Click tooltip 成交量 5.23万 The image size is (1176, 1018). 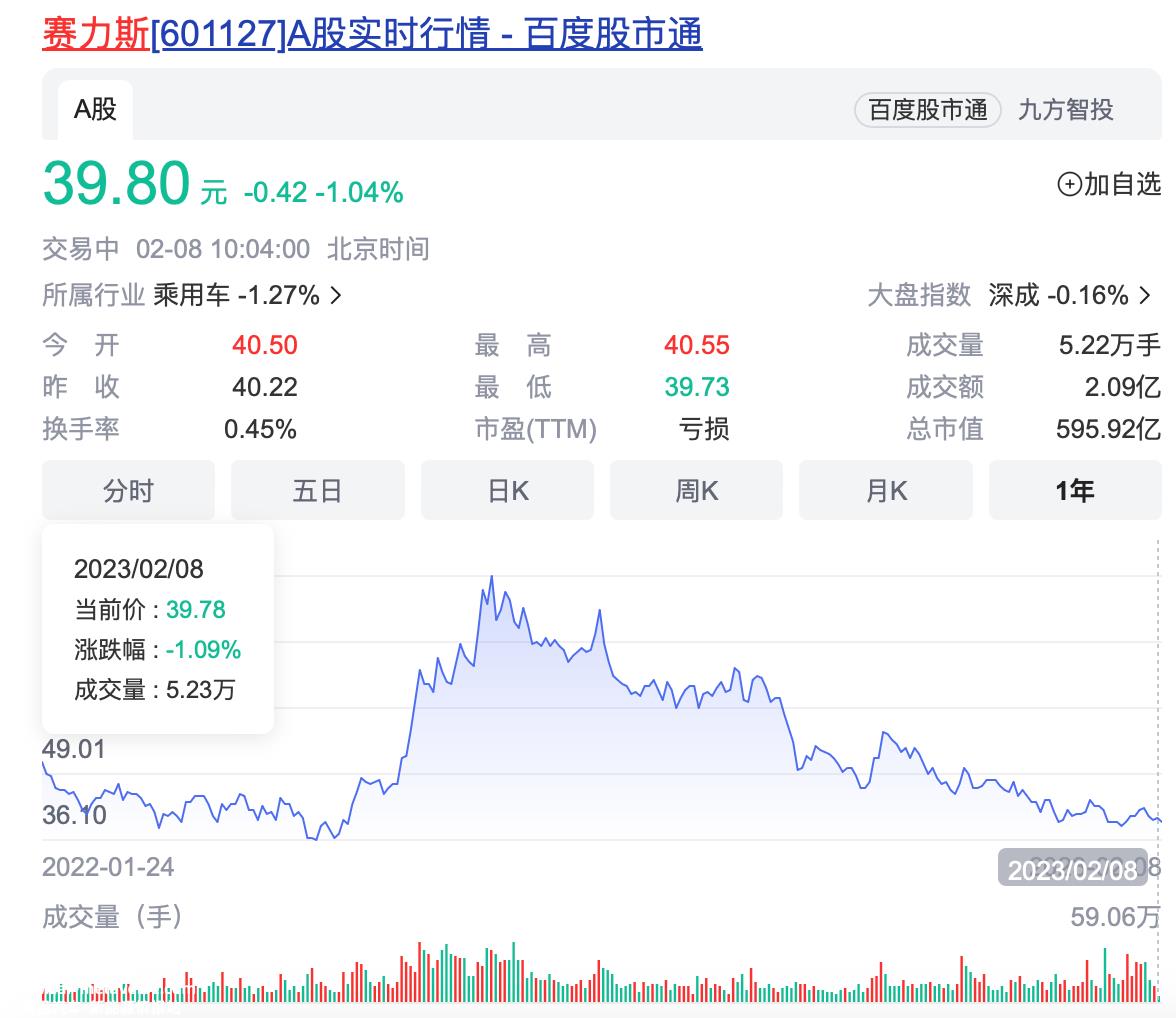(154, 689)
